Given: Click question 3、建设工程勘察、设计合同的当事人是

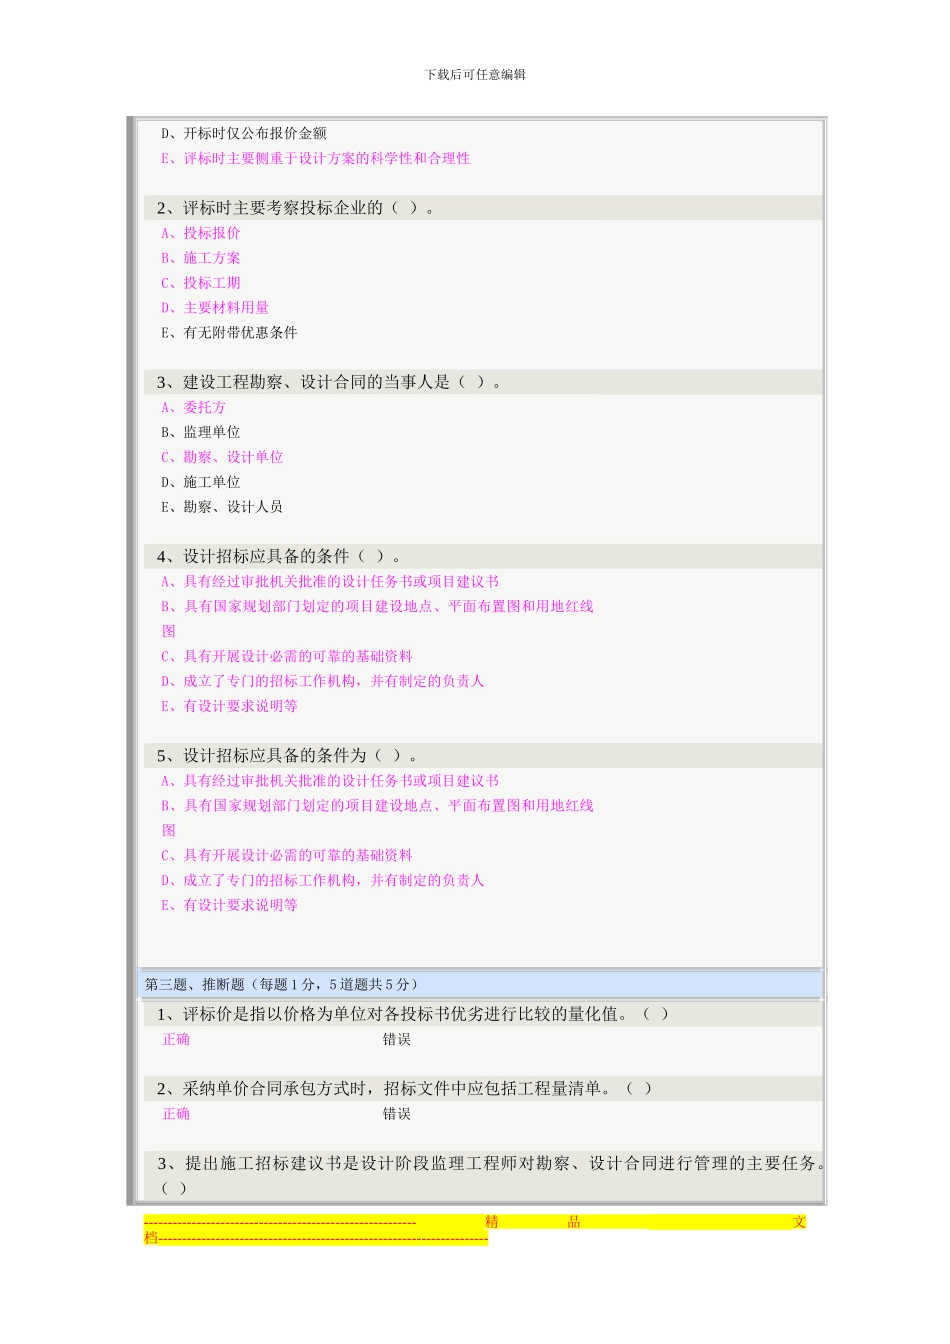Looking at the screenshot, I should 329,382.
